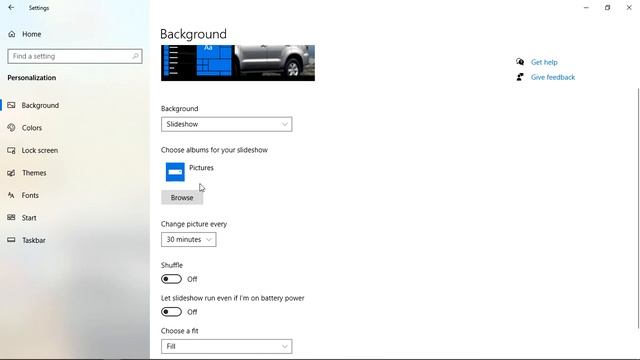Select the Pictures album label

pos(201,168)
